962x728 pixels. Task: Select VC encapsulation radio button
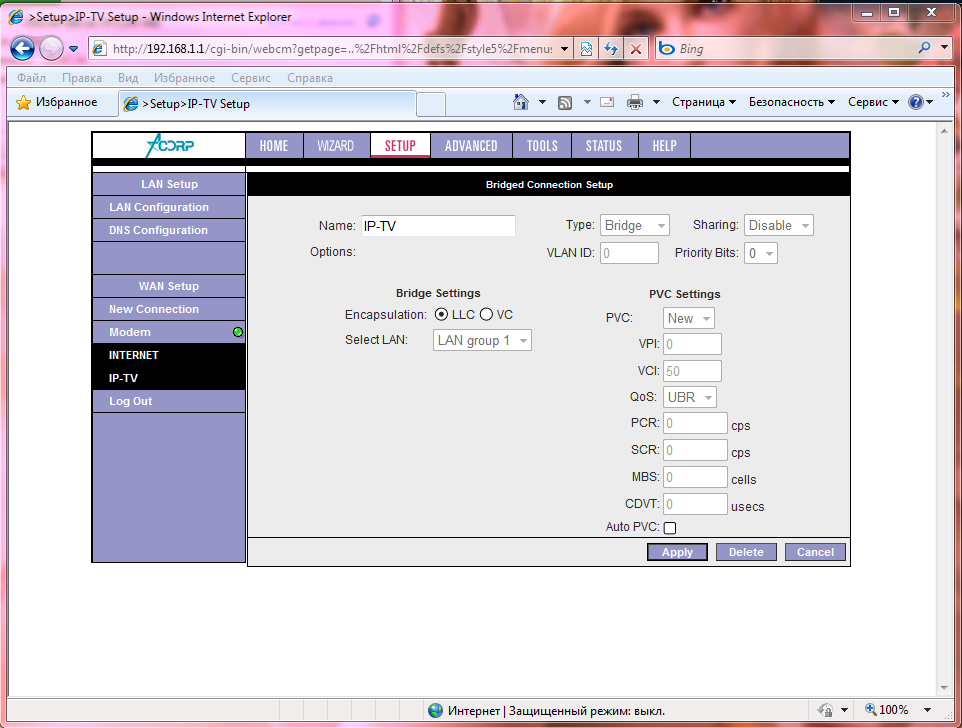pos(487,315)
